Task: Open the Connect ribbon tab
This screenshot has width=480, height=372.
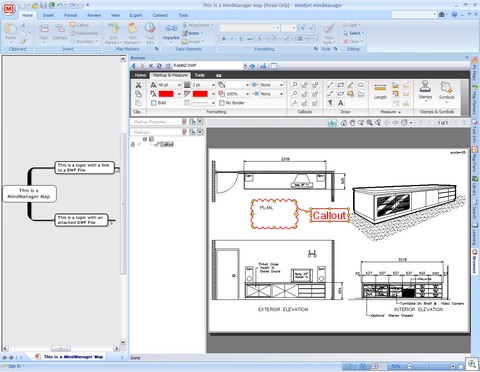Action: (x=160, y=15)
